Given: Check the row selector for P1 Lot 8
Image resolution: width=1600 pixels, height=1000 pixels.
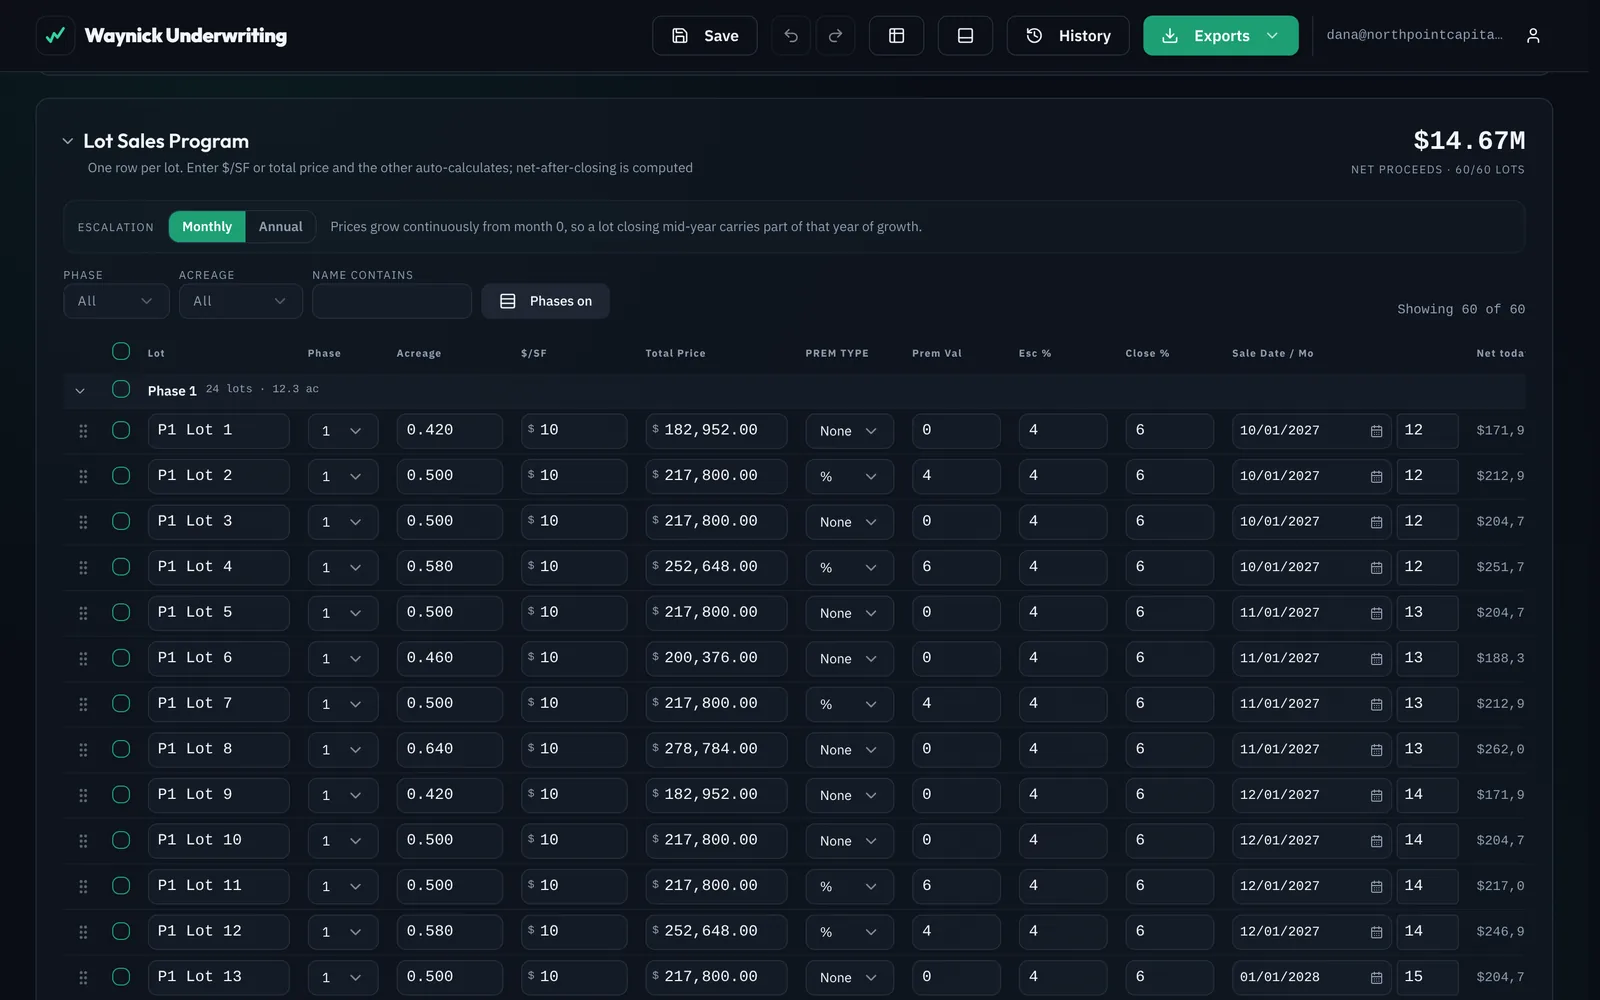Looking at the screenshot, I should (x=121, y=749).
